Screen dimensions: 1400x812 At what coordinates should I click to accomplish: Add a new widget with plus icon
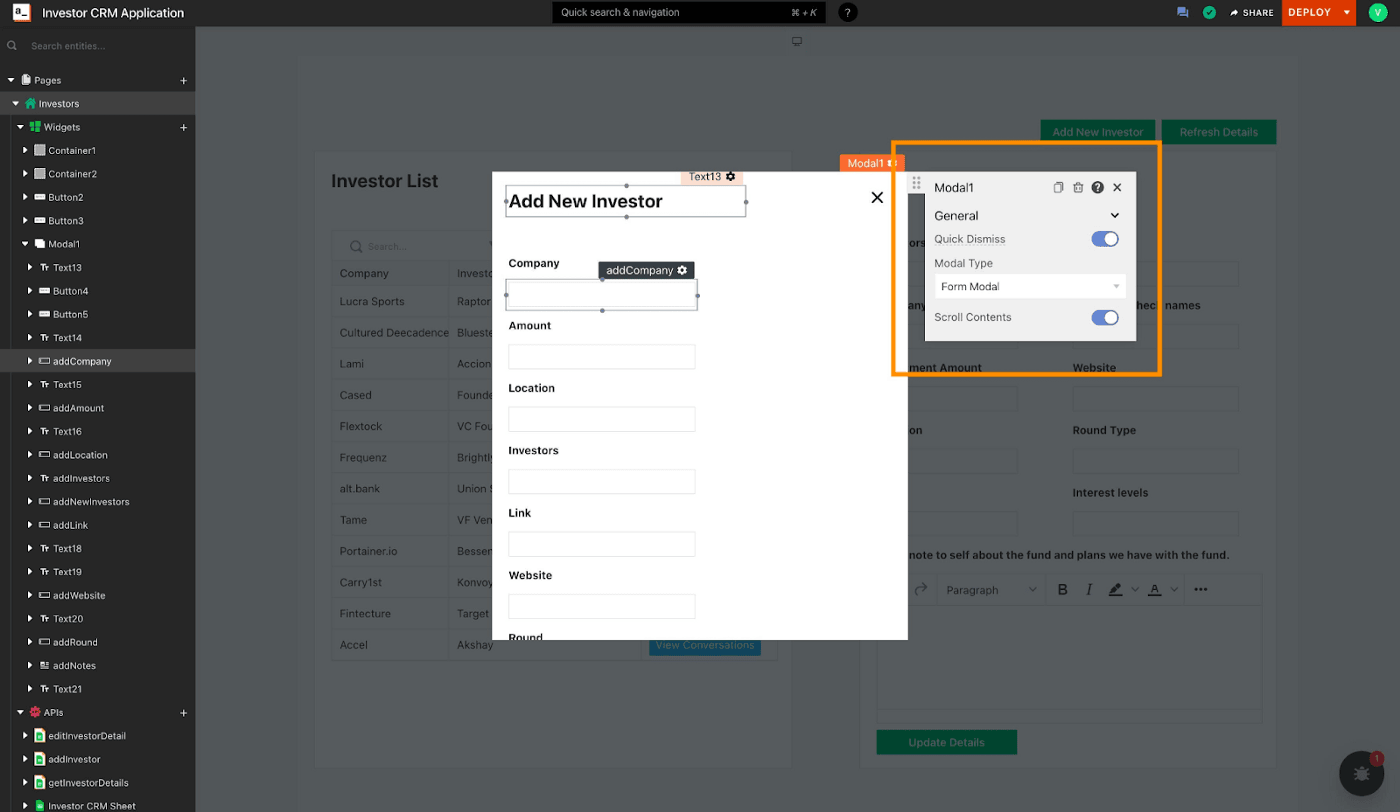[x=183, y=128]
